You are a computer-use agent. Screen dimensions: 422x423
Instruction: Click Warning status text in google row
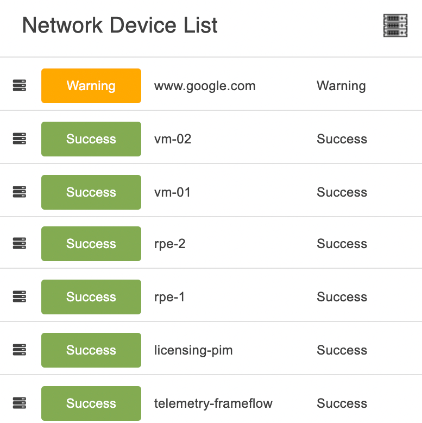[341, 86]
